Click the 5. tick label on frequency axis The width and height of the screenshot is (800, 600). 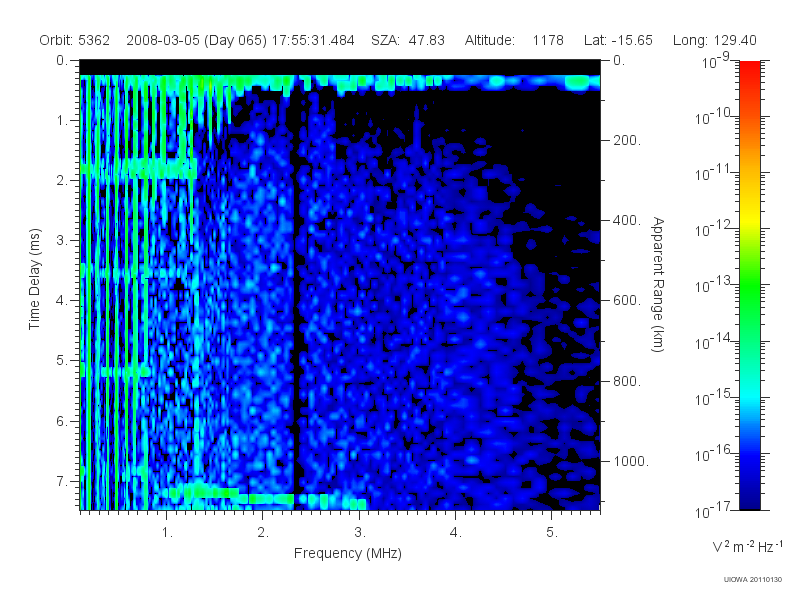click(x=552, y=533)
